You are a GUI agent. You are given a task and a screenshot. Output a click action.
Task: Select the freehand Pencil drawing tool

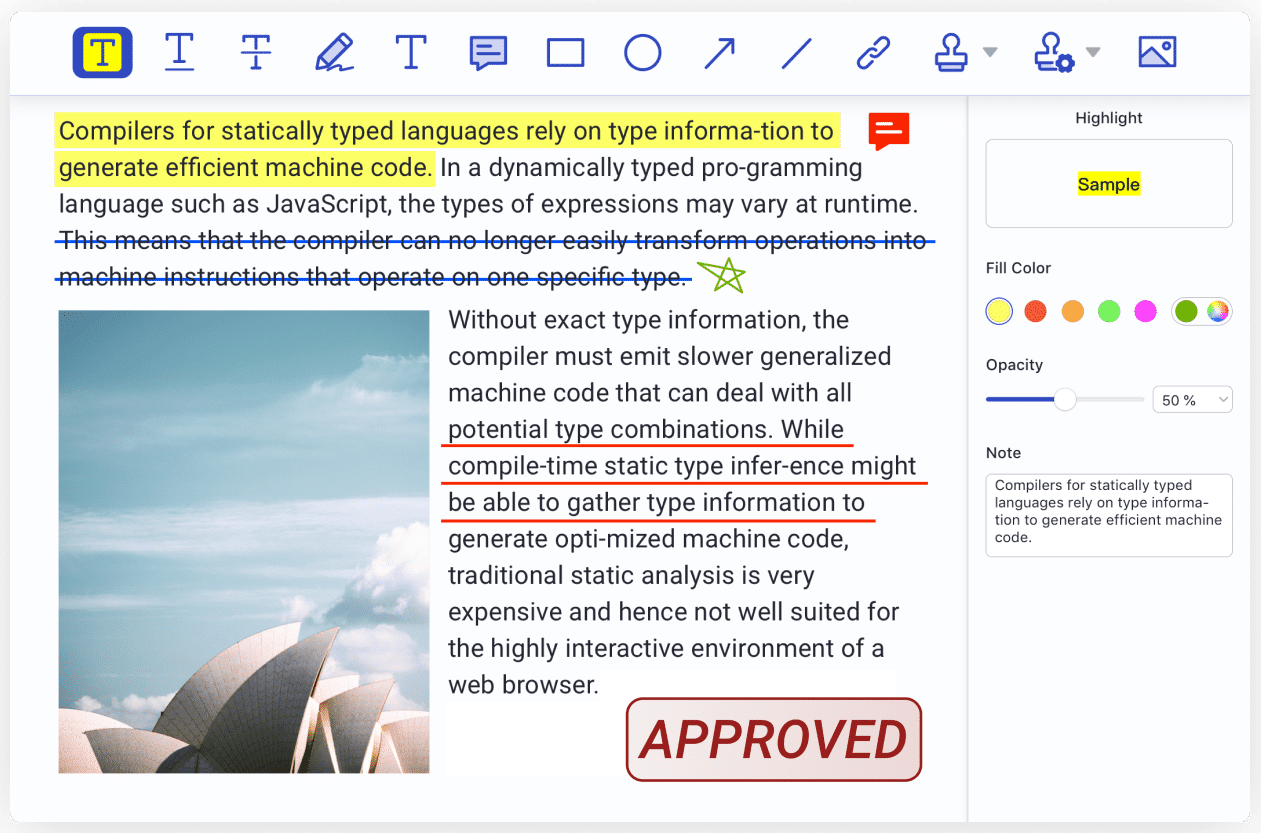tap(334, 52)
